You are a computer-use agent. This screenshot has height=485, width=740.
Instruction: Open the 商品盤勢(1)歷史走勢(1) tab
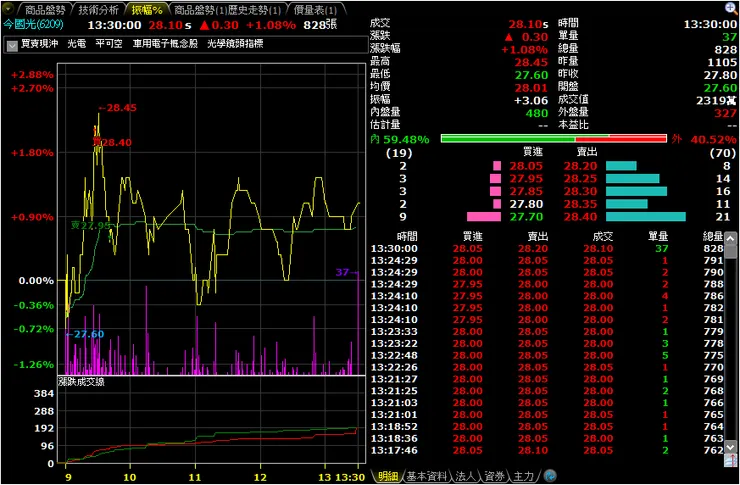click(x=228, y=9)
